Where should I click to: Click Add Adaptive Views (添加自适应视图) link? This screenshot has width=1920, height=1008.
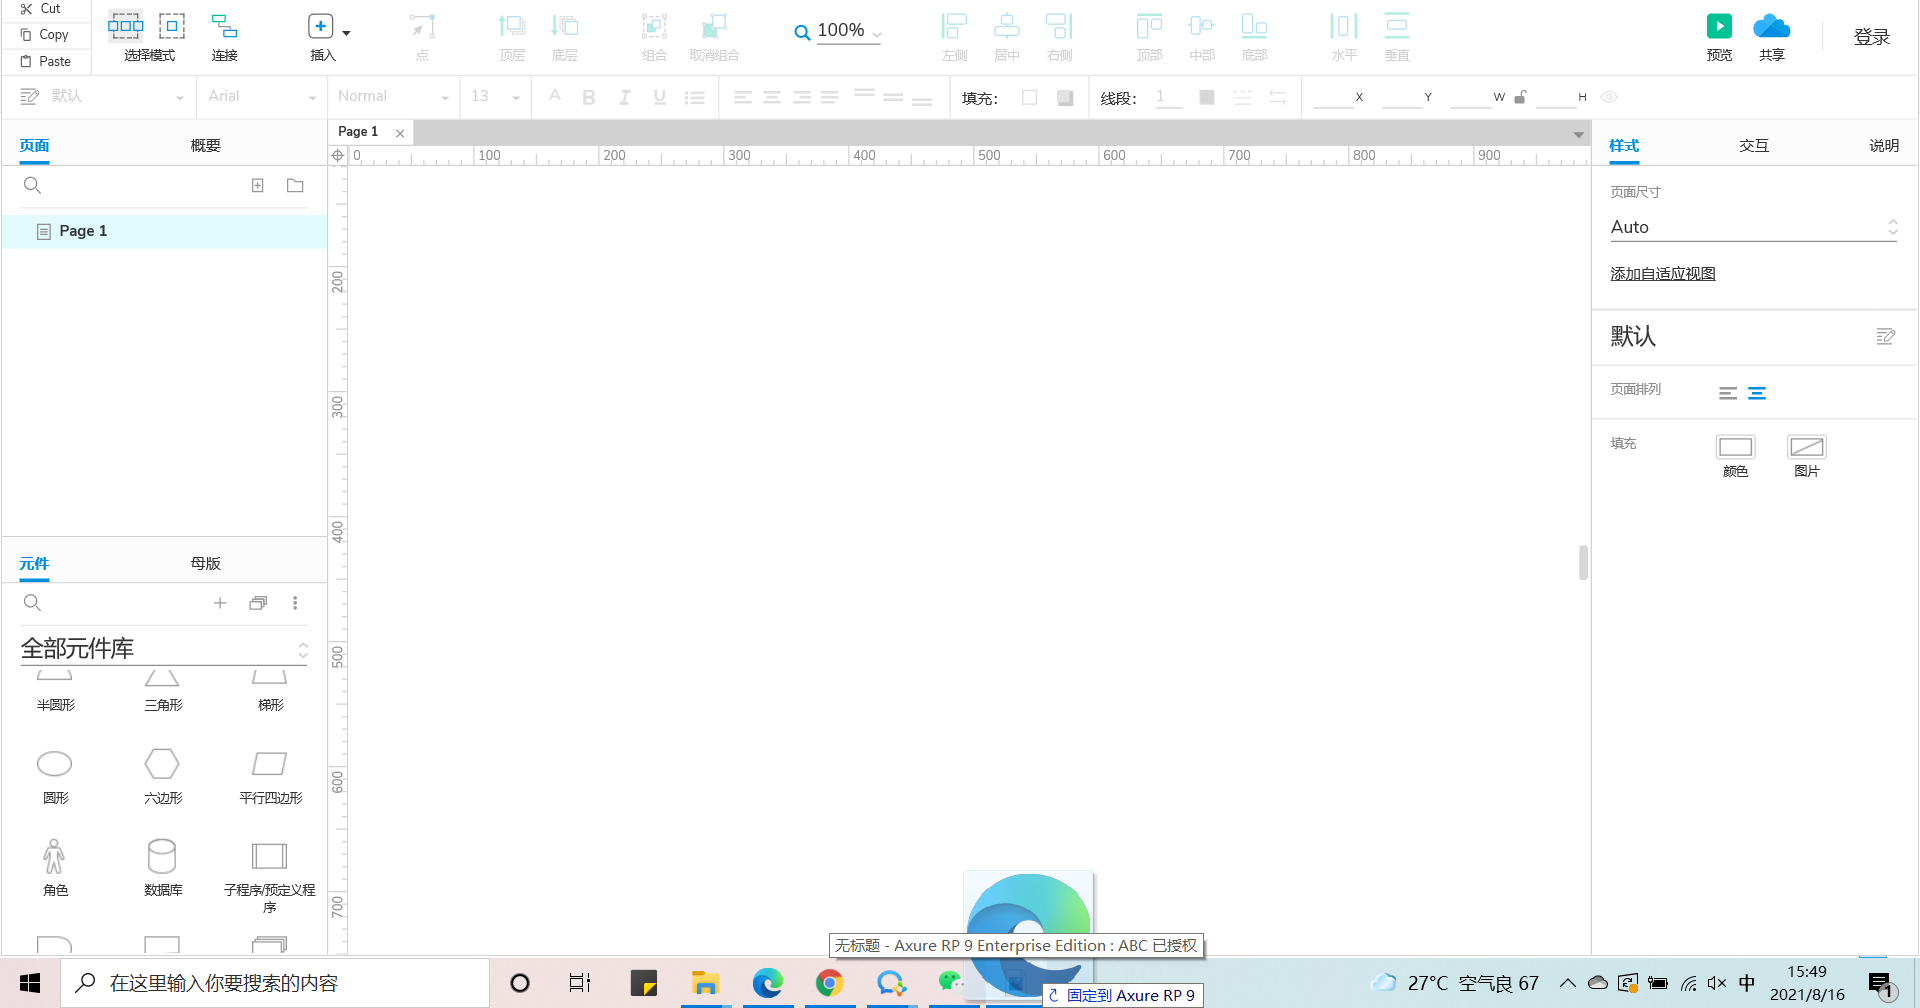coord(1662,274)
